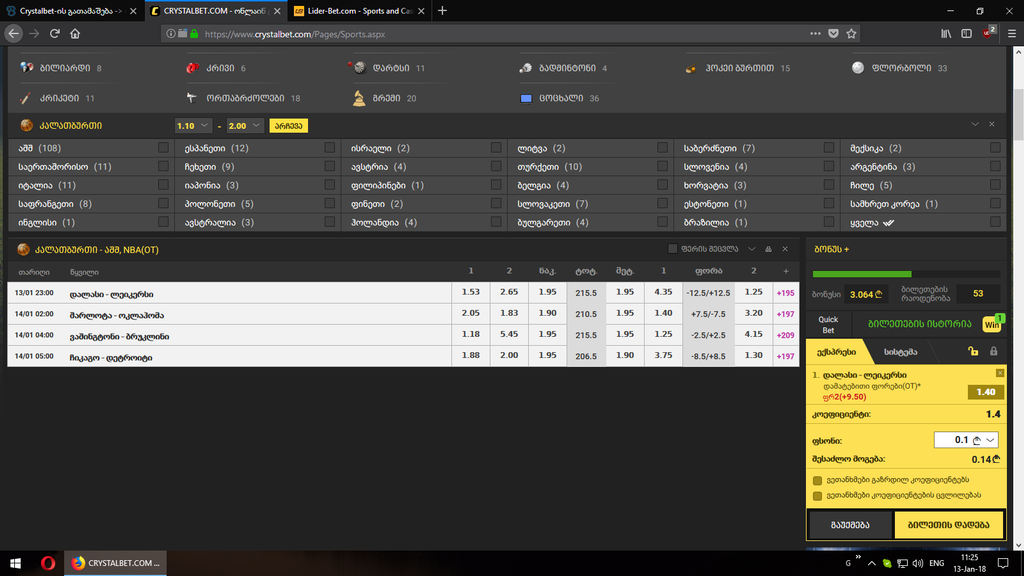The width and height of the screenshot is (1024, 576).
Task: Switch to the Express (ექსპრესი) bet tab
Action: [837, 352]
